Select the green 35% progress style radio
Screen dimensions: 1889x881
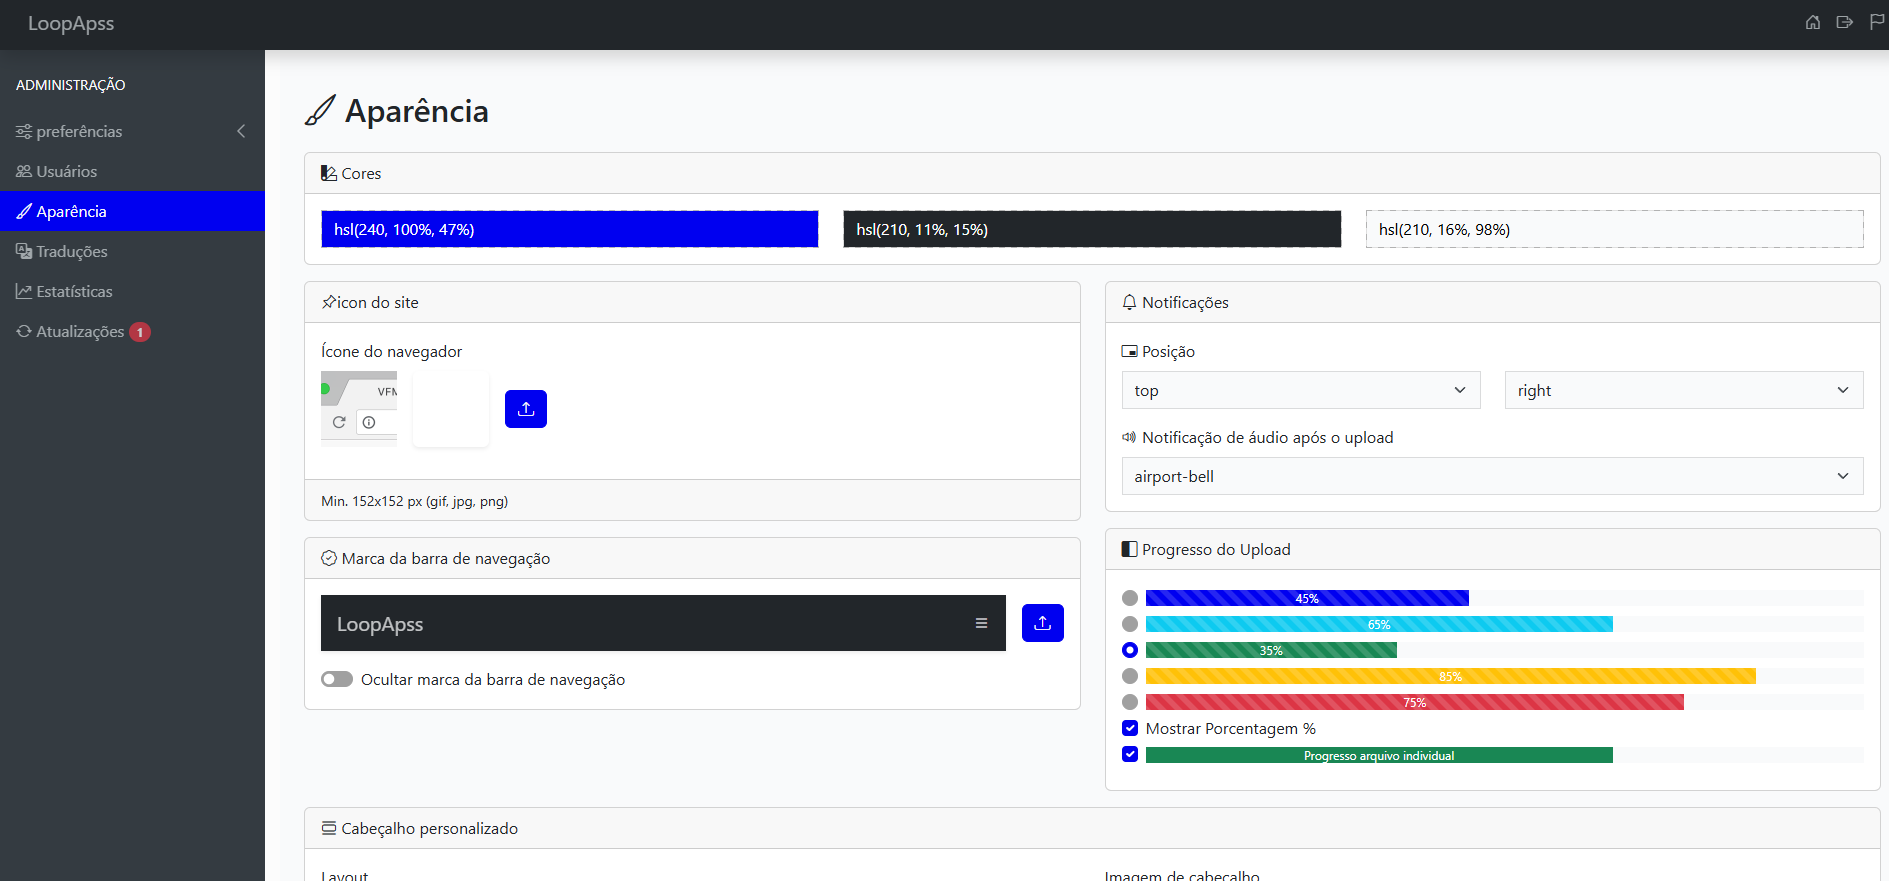(1130, 650)
